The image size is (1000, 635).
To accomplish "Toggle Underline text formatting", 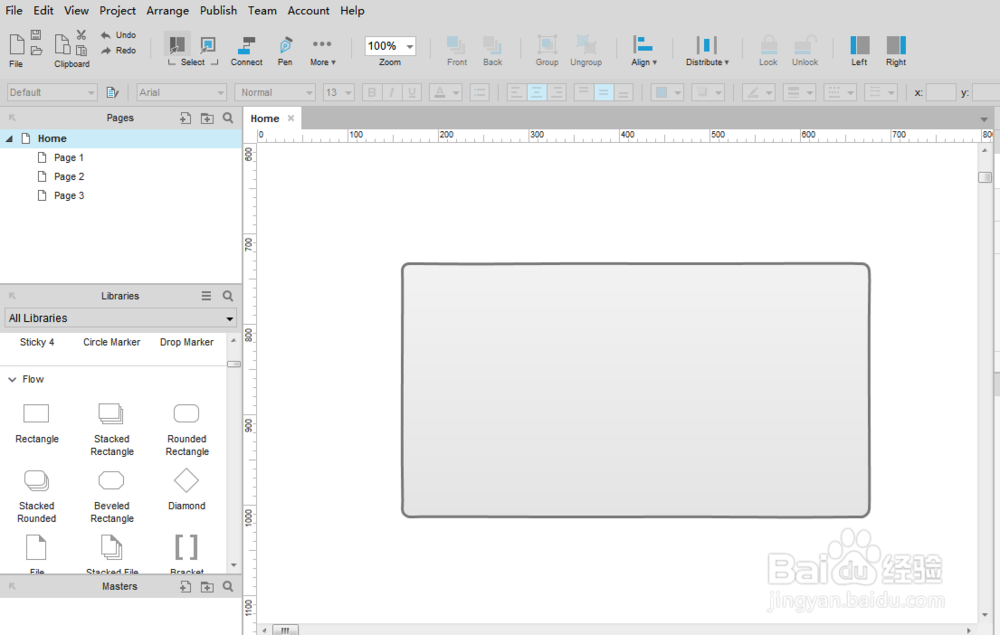I will pyautogui.click(x=412, y=92).
